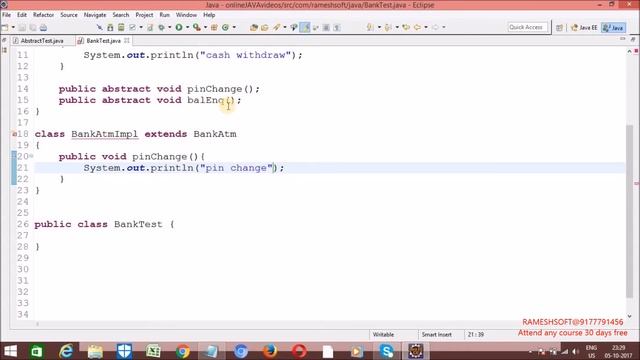Click the Open Task icon in toolbar
The width and height of the screenshot is (640, 360).
264,27
